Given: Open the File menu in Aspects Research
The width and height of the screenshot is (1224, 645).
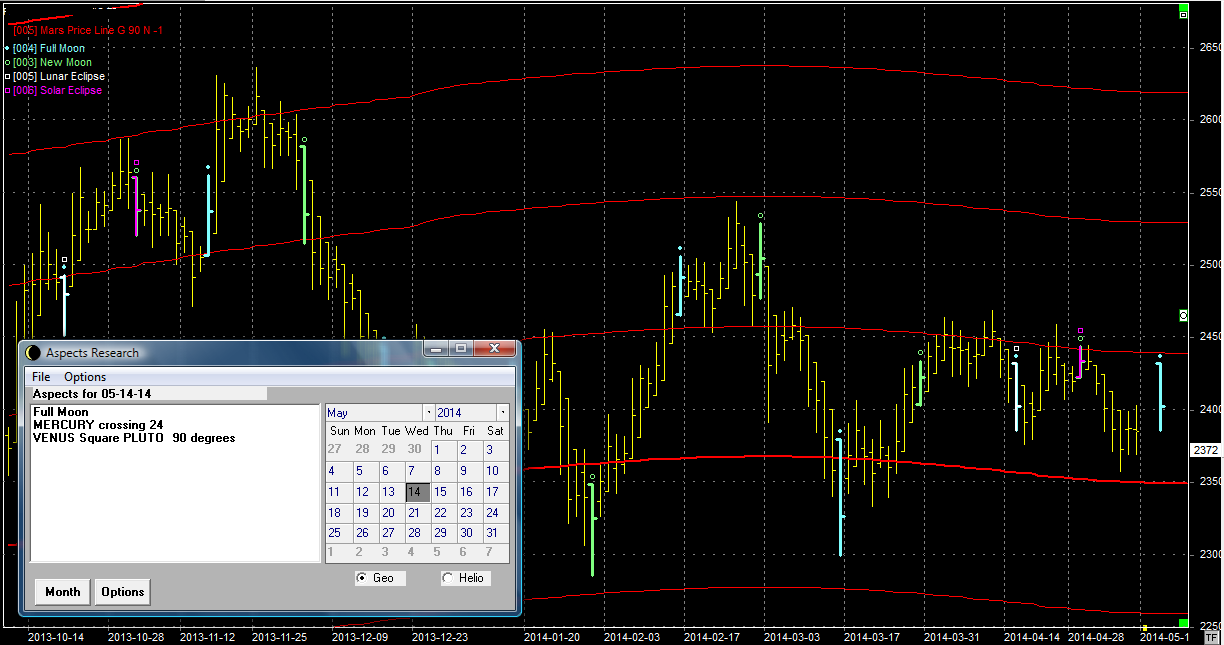Looking at the screenshot, I should pos(41,377).
